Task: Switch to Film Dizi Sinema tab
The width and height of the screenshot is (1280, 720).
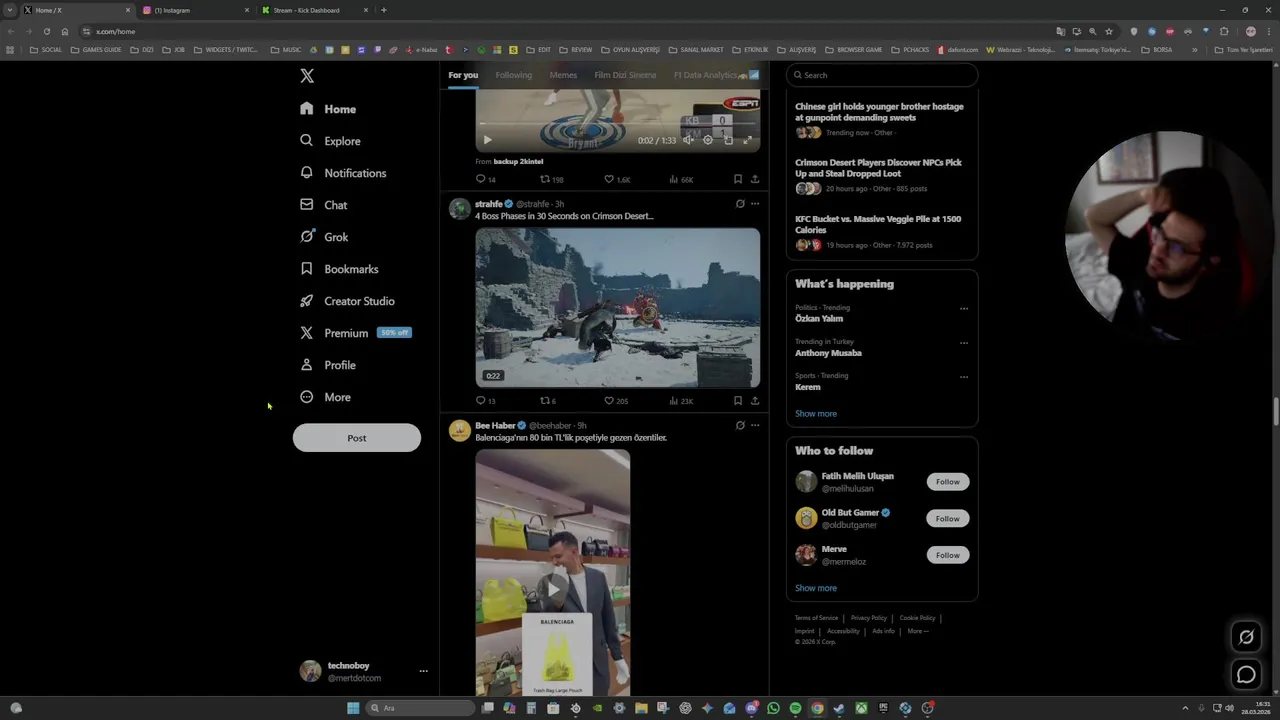Action: tap(625, 75)
